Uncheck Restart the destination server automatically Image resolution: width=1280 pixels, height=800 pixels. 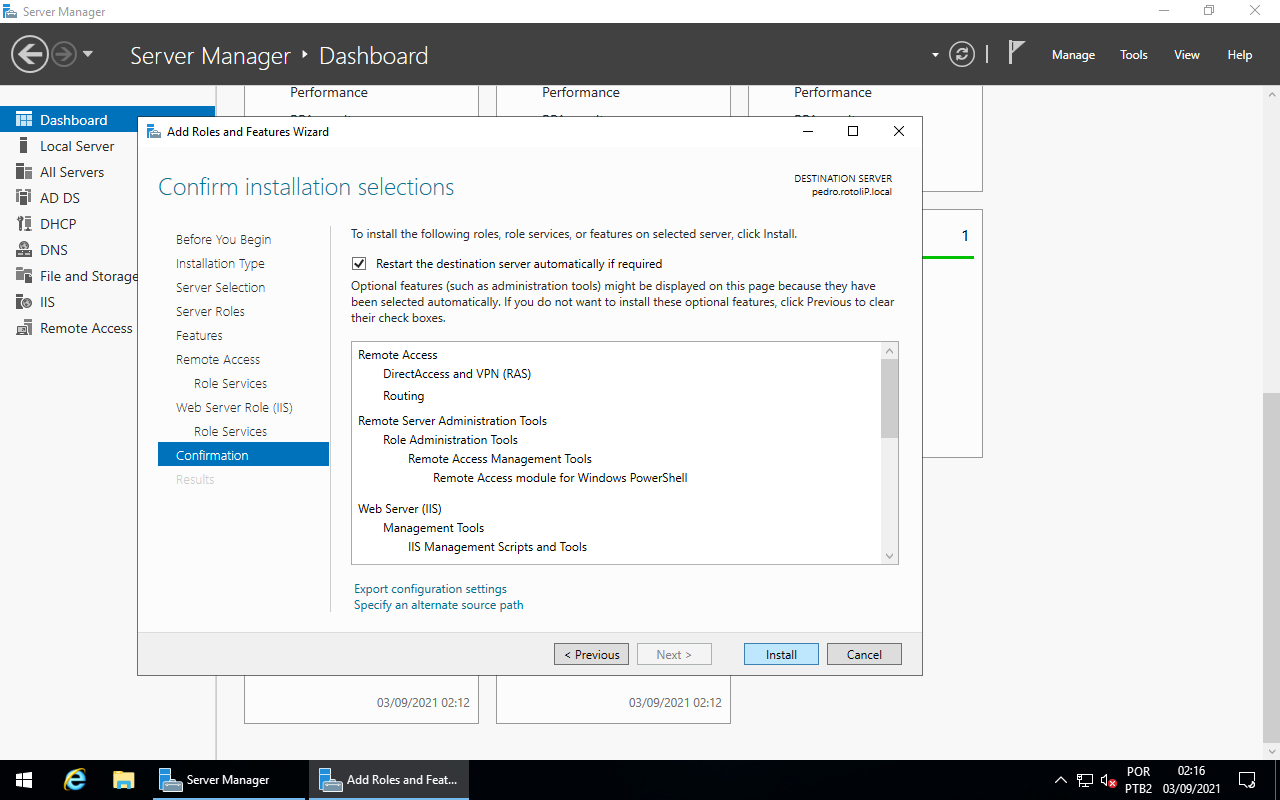point(359,263)
